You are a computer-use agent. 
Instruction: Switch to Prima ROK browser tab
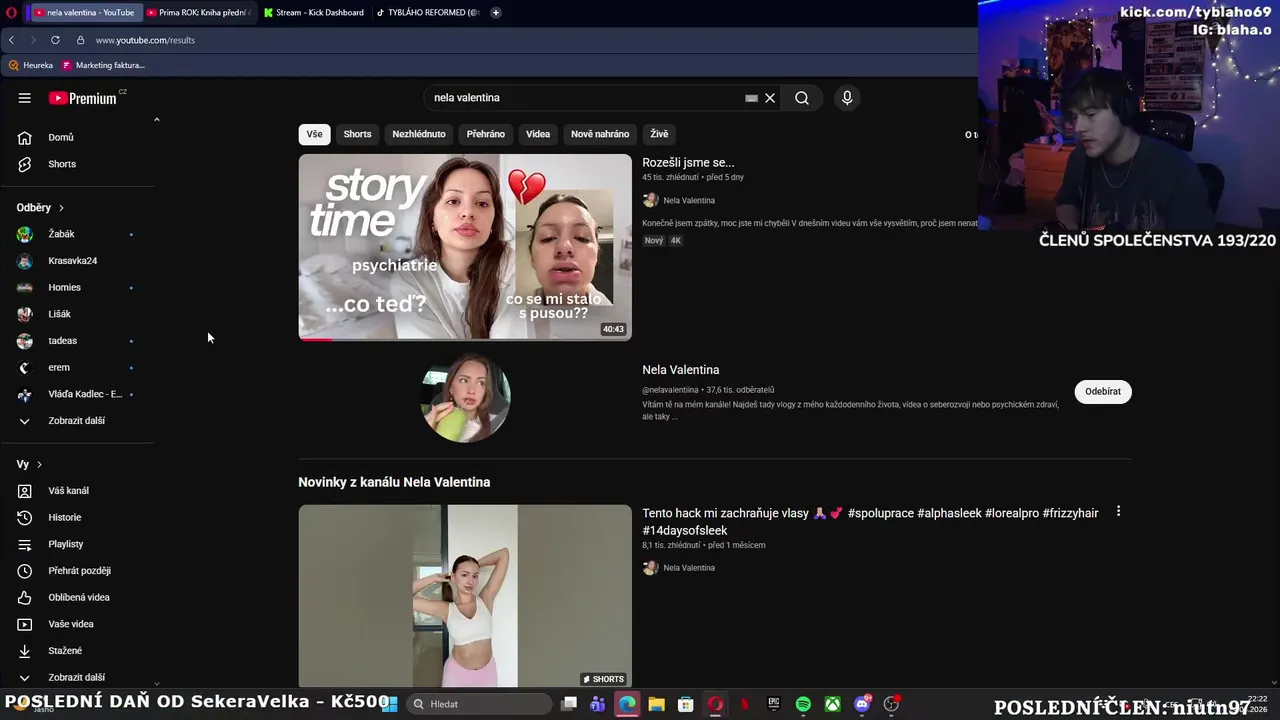tap(199, 12)
